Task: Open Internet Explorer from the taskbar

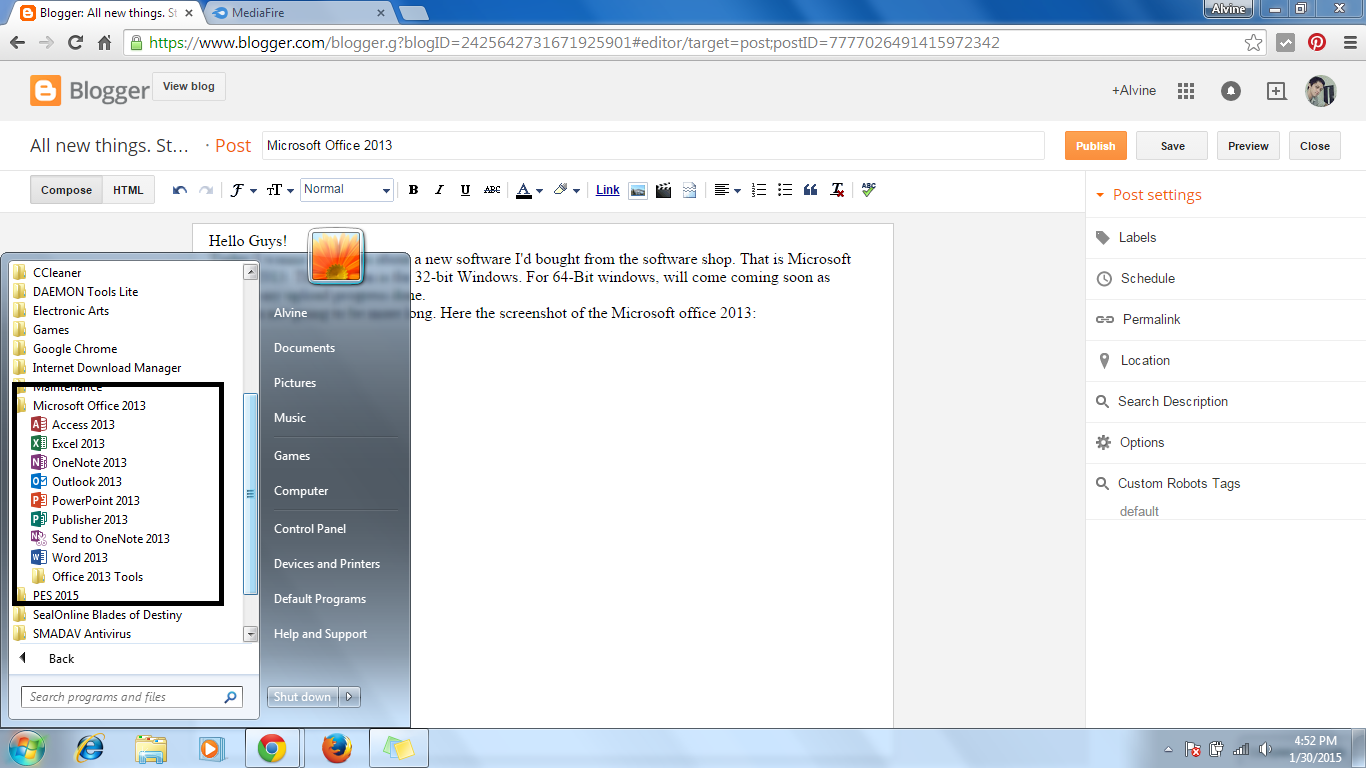Action: (91, 748)
